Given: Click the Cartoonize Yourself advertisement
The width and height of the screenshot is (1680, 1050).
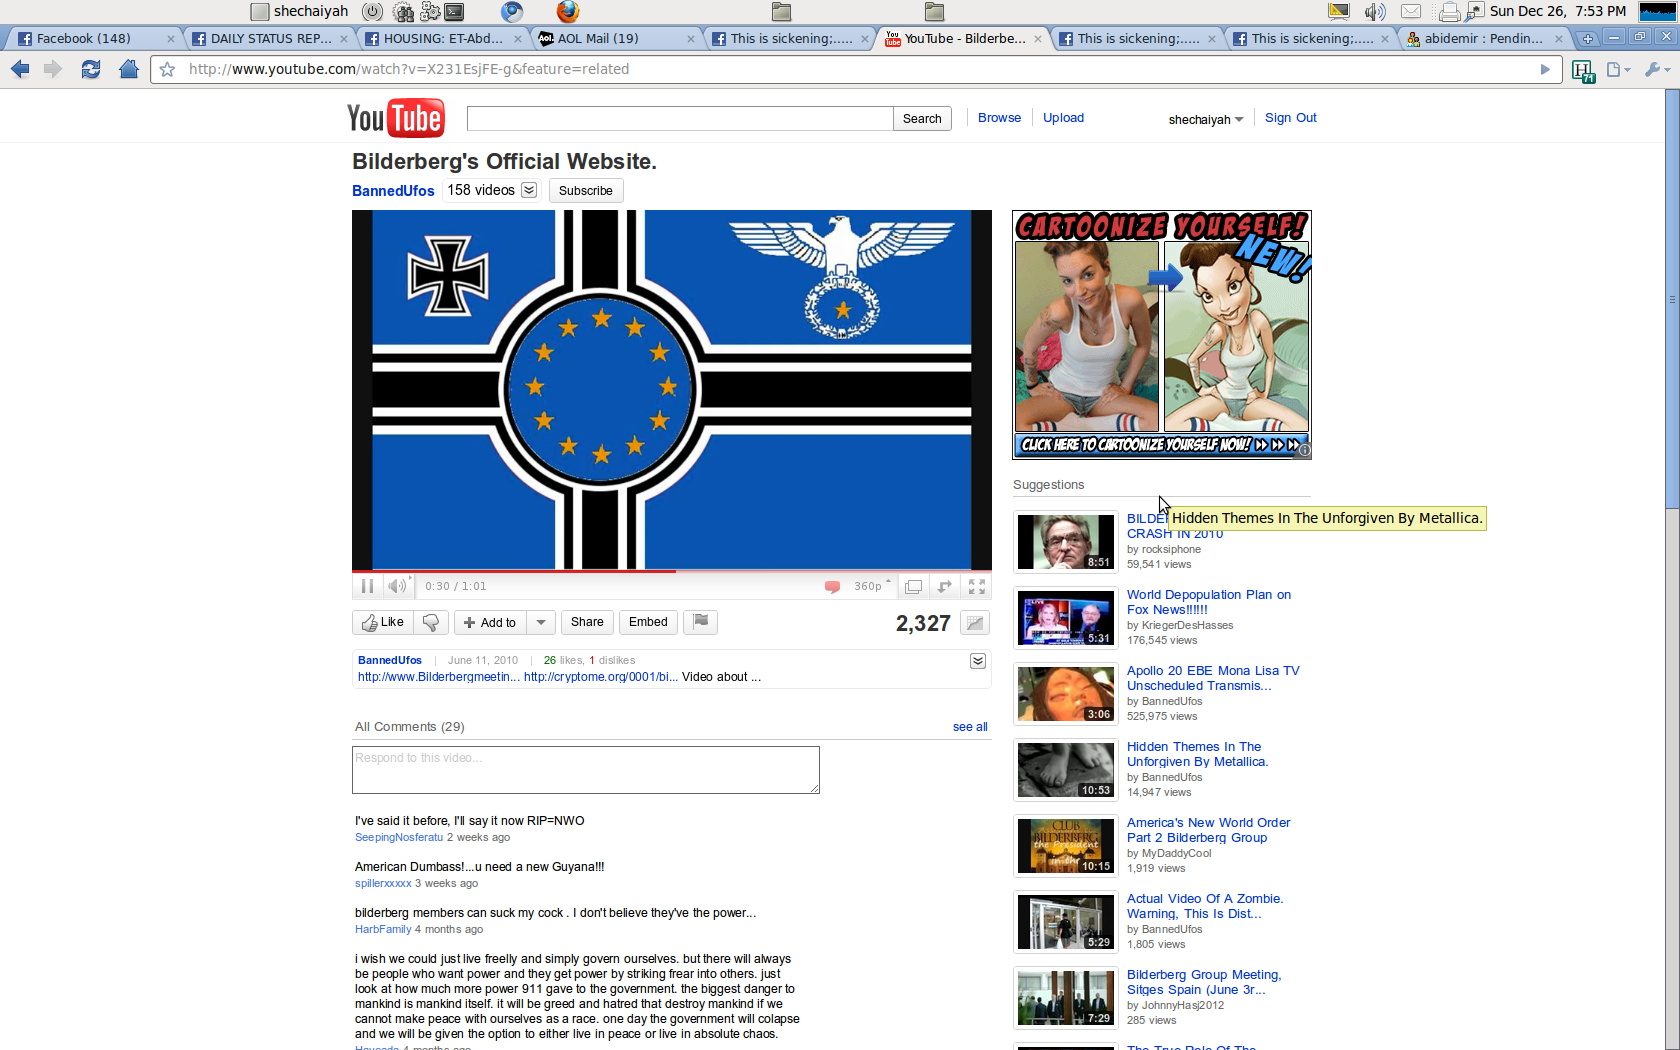Looking at the screenshot, I should (1162, 335).
